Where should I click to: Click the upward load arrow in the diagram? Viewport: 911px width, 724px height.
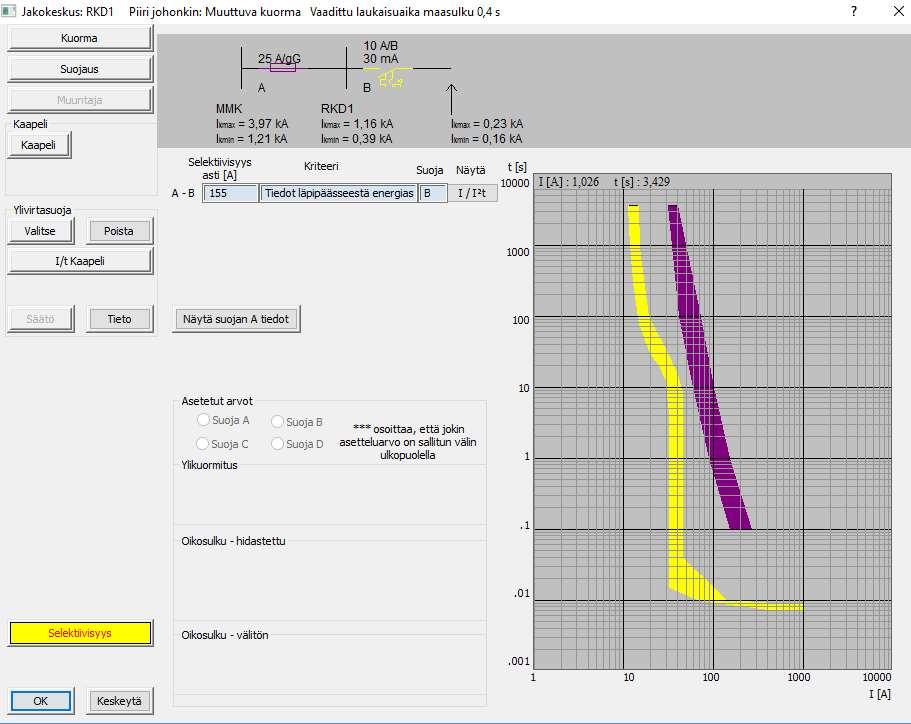[x=451, y=99]
